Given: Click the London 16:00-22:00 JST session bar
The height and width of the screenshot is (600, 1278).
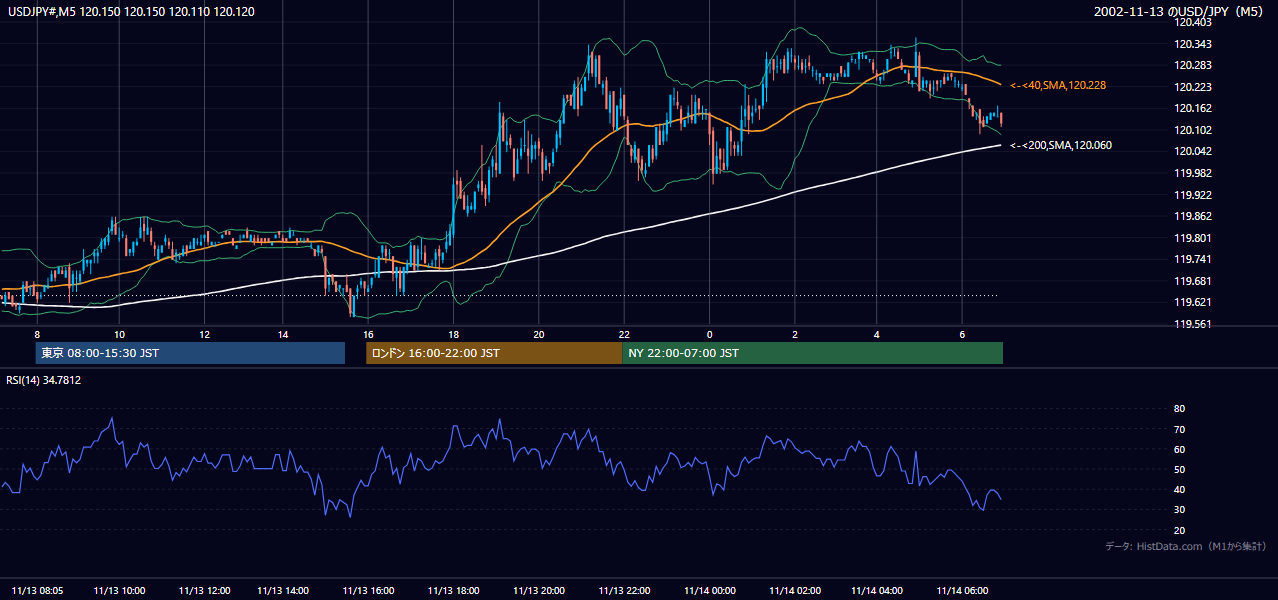Looking at the screenshot, I should point(494,353).
